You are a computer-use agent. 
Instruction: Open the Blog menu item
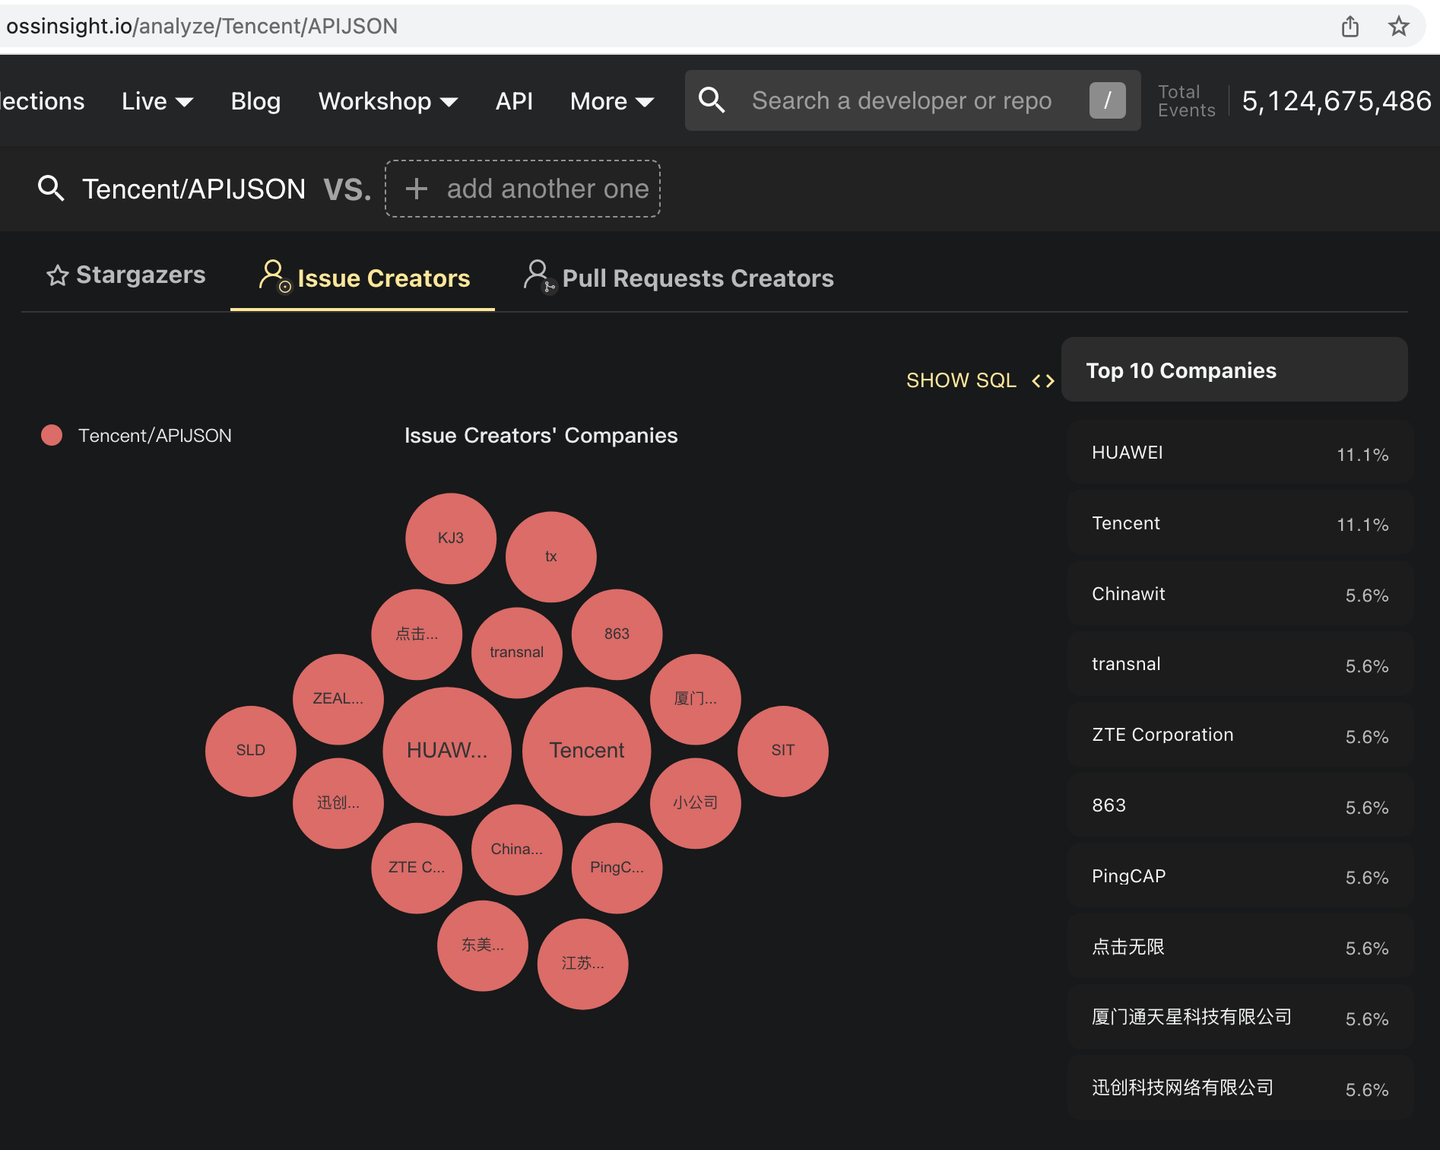255,101
